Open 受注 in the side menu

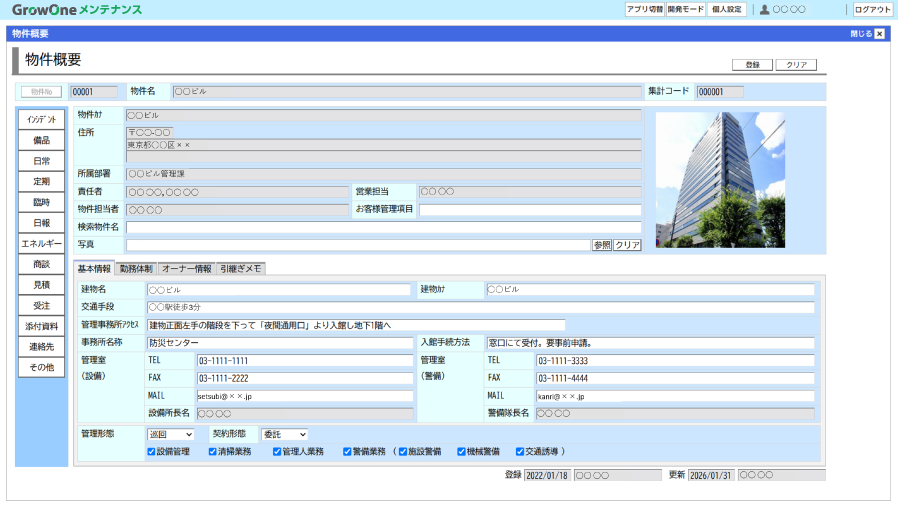41,305
